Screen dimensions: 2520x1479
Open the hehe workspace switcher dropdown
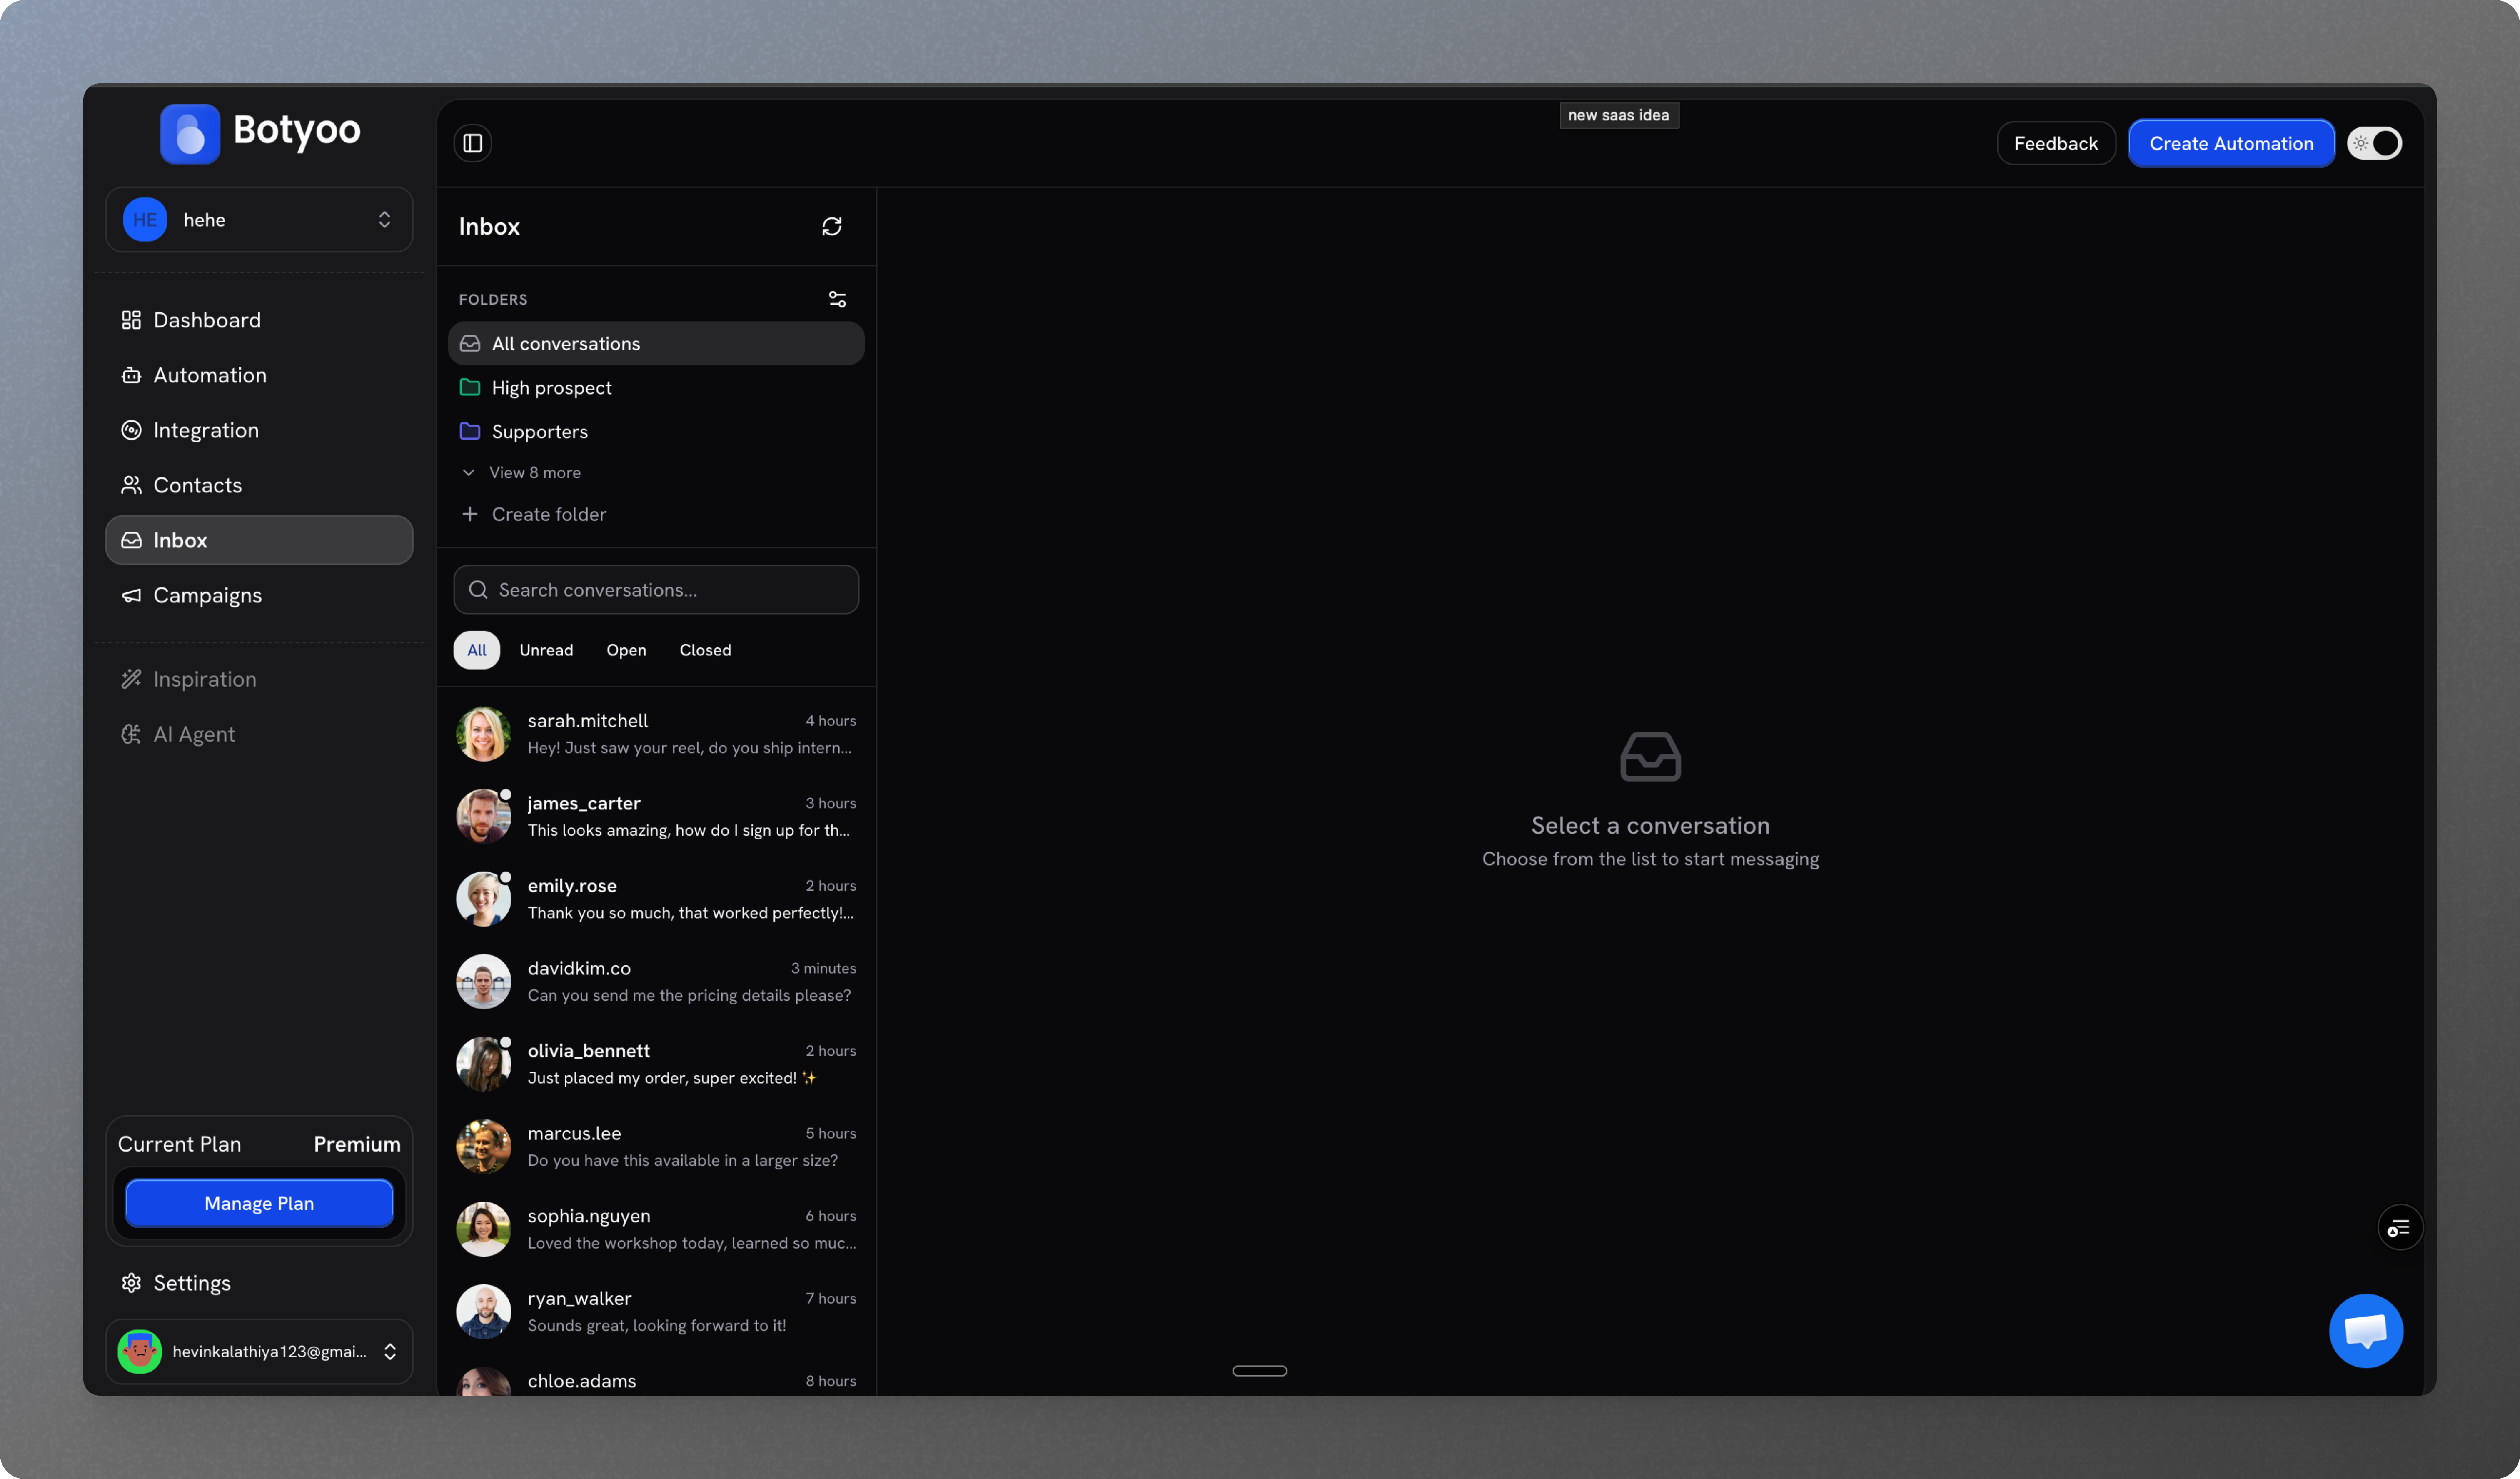pyautogui.click(x=259, y=219)
